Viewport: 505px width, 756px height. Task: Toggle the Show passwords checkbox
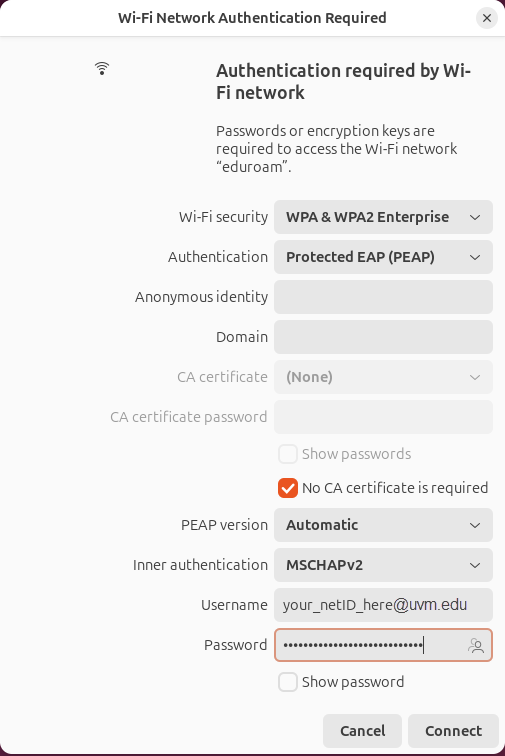[x=288, y=454]
